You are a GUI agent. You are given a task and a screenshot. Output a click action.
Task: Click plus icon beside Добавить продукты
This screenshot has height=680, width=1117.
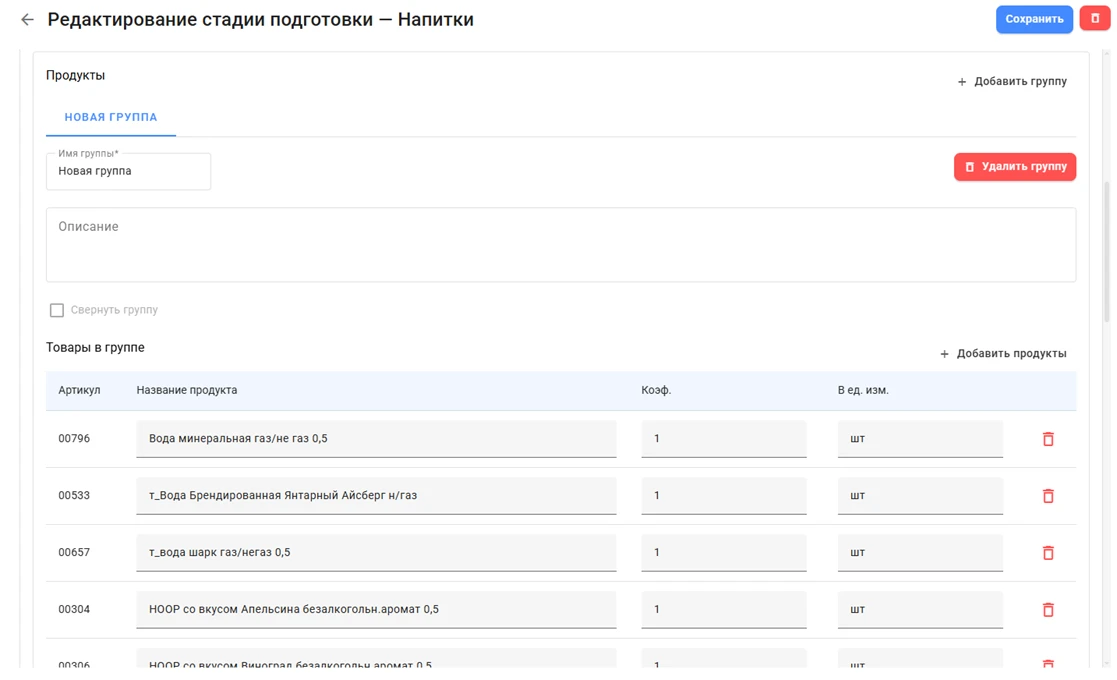(944, 354)
